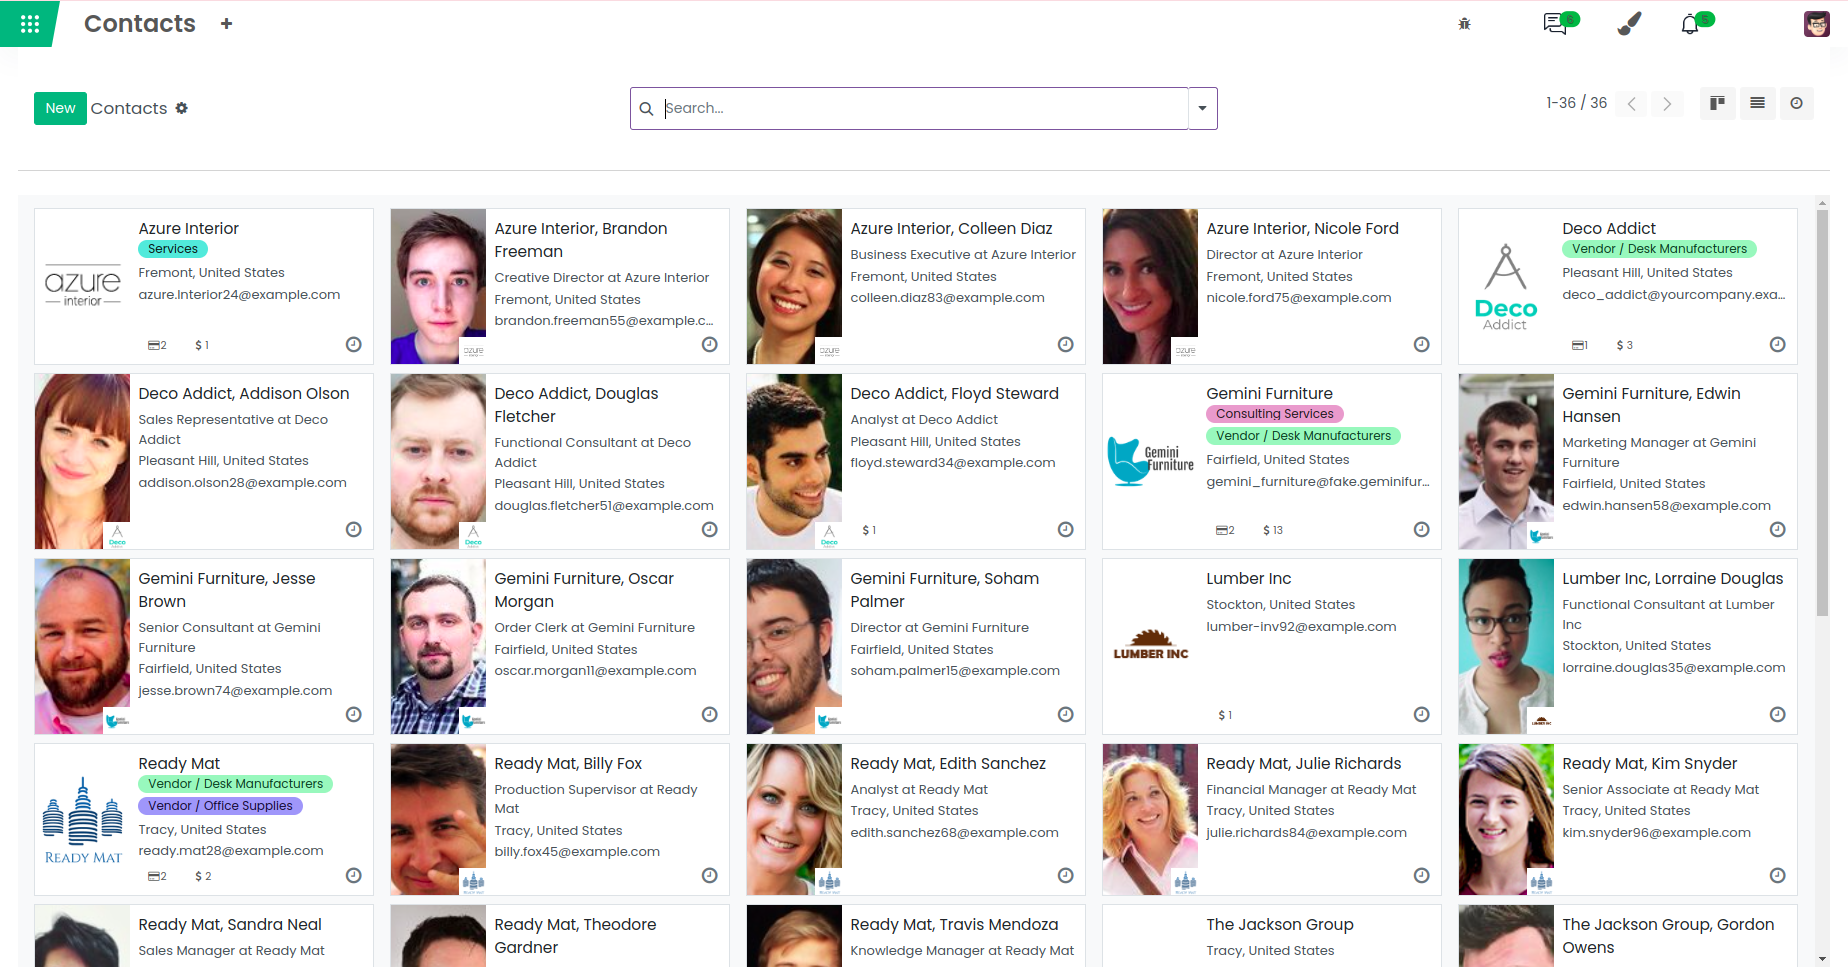
Task: Click email kim.snyder96@example.com
Action: pos(1657,833)
